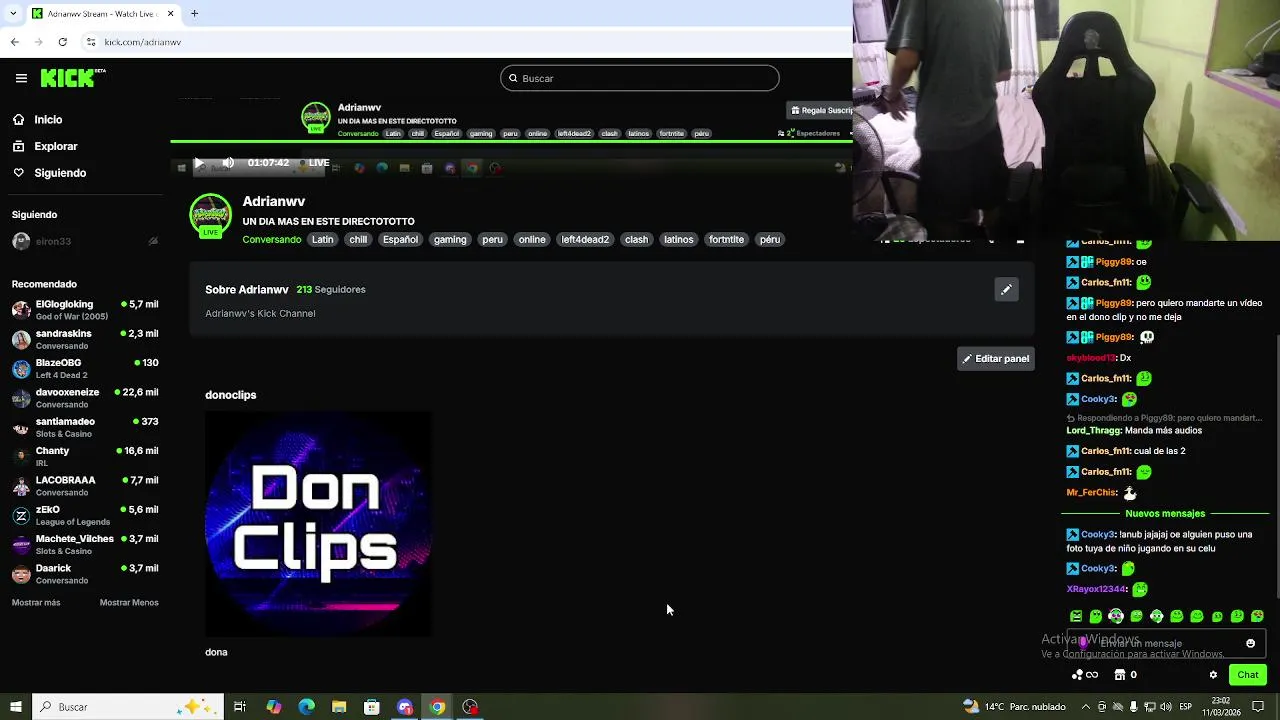
Task: Click the pencil edit icon in Sobre panel
Action: [1006, 290]
